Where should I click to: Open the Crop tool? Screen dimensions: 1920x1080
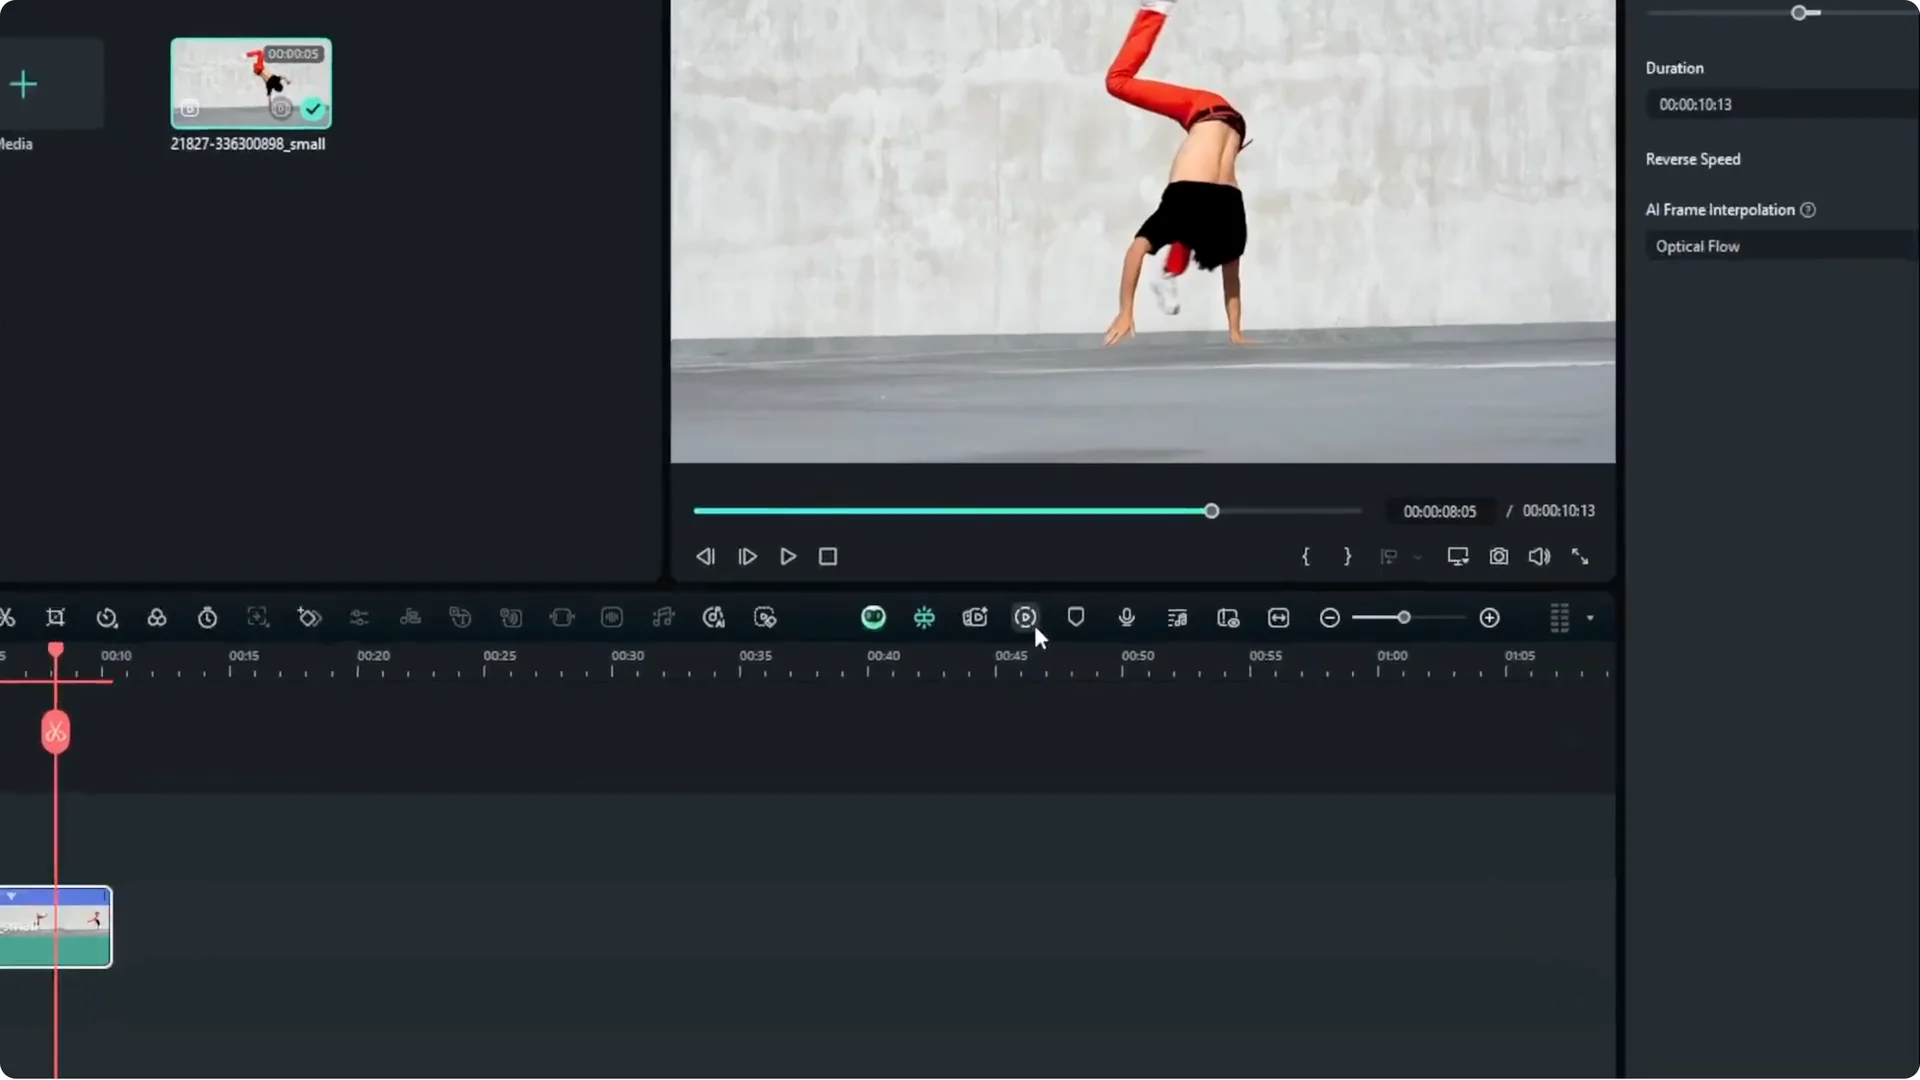tap(56, 618)
